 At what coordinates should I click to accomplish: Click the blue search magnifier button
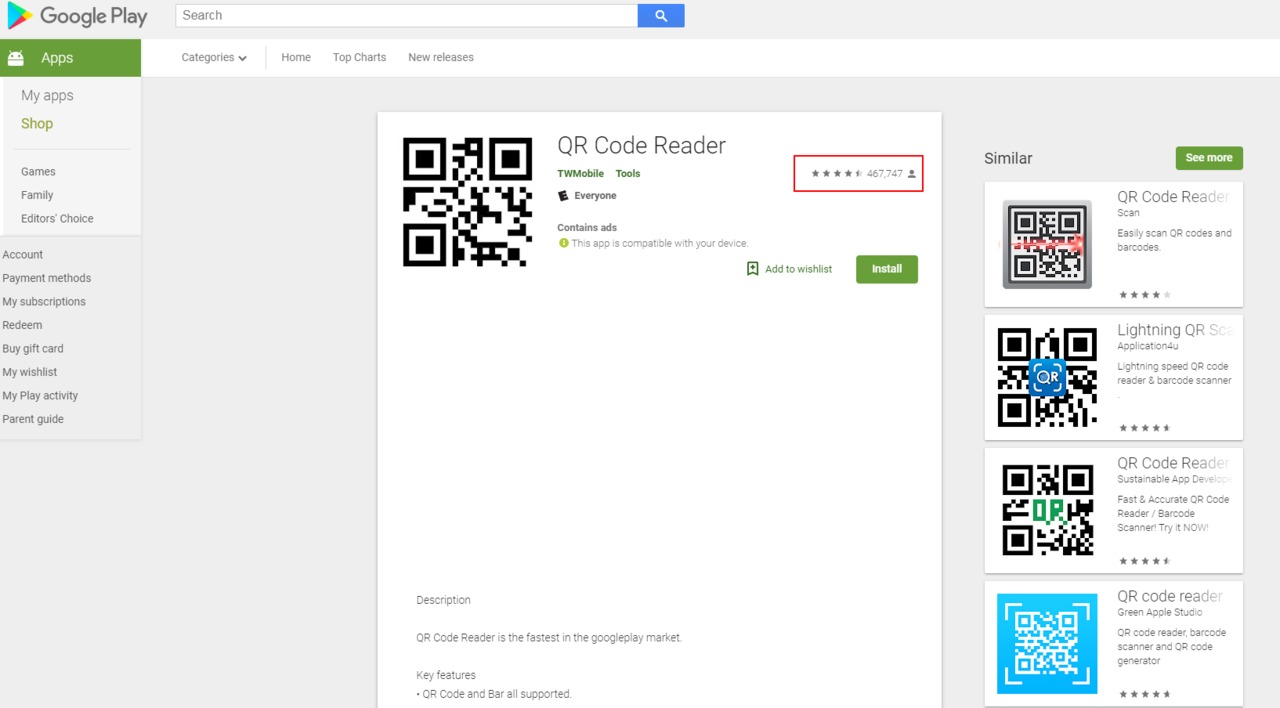[661, 16]
